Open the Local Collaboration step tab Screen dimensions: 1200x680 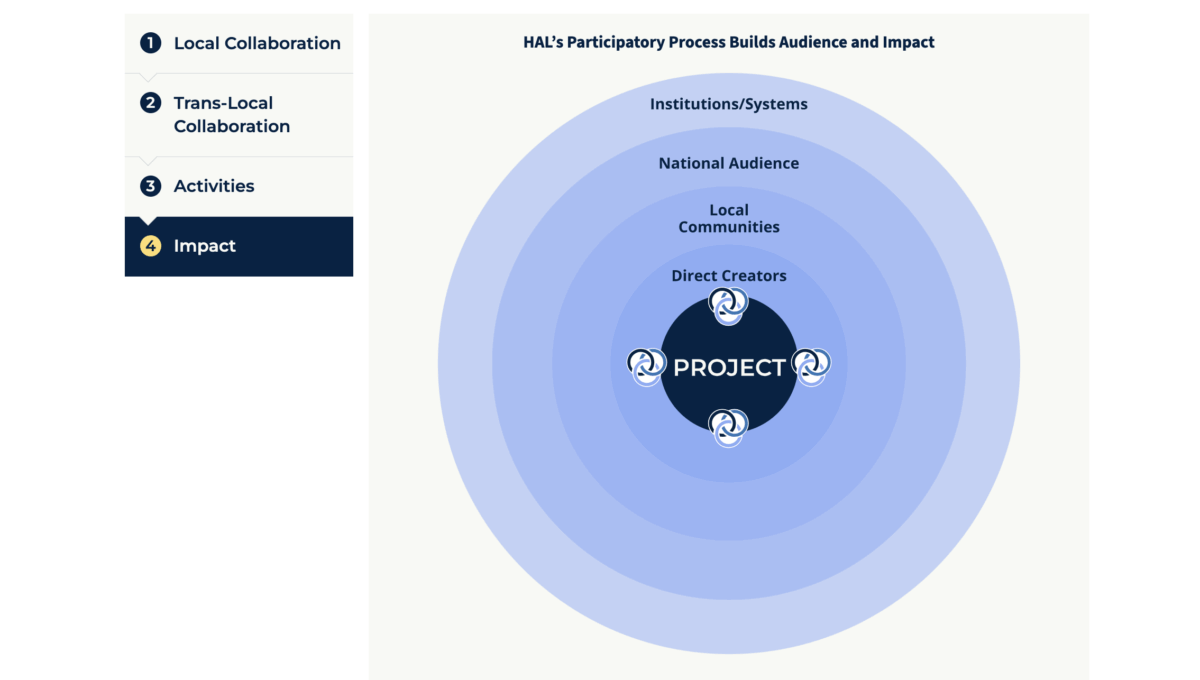coord(239,43)
